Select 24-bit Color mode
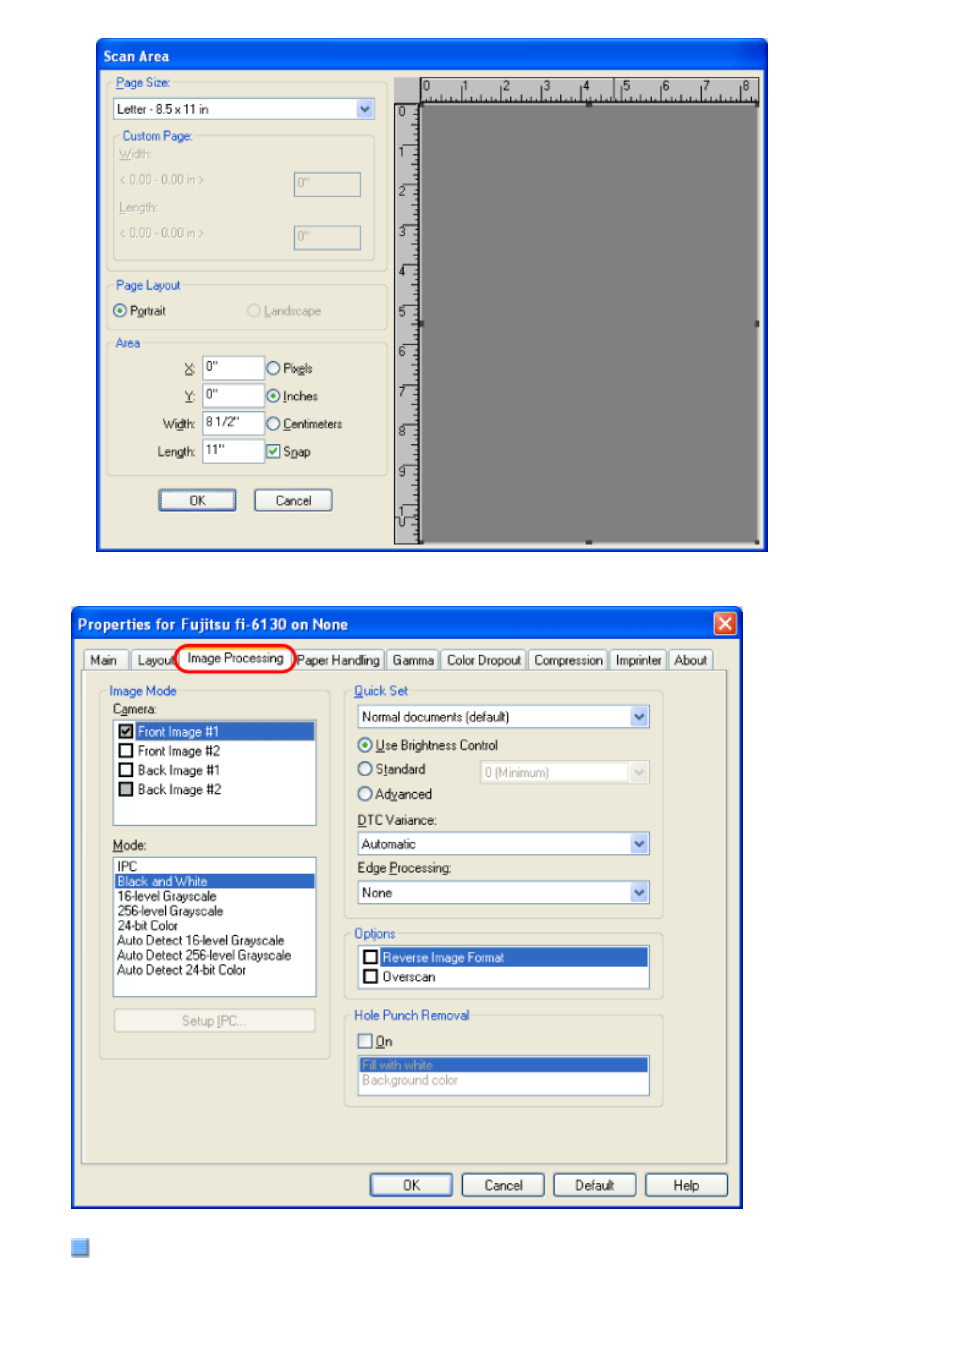 coord(214,926)
